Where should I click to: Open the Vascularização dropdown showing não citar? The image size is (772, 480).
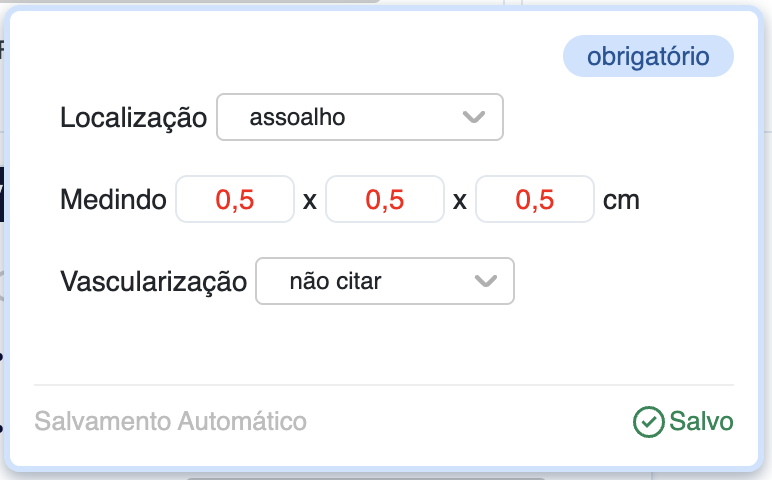click(385, 282)
